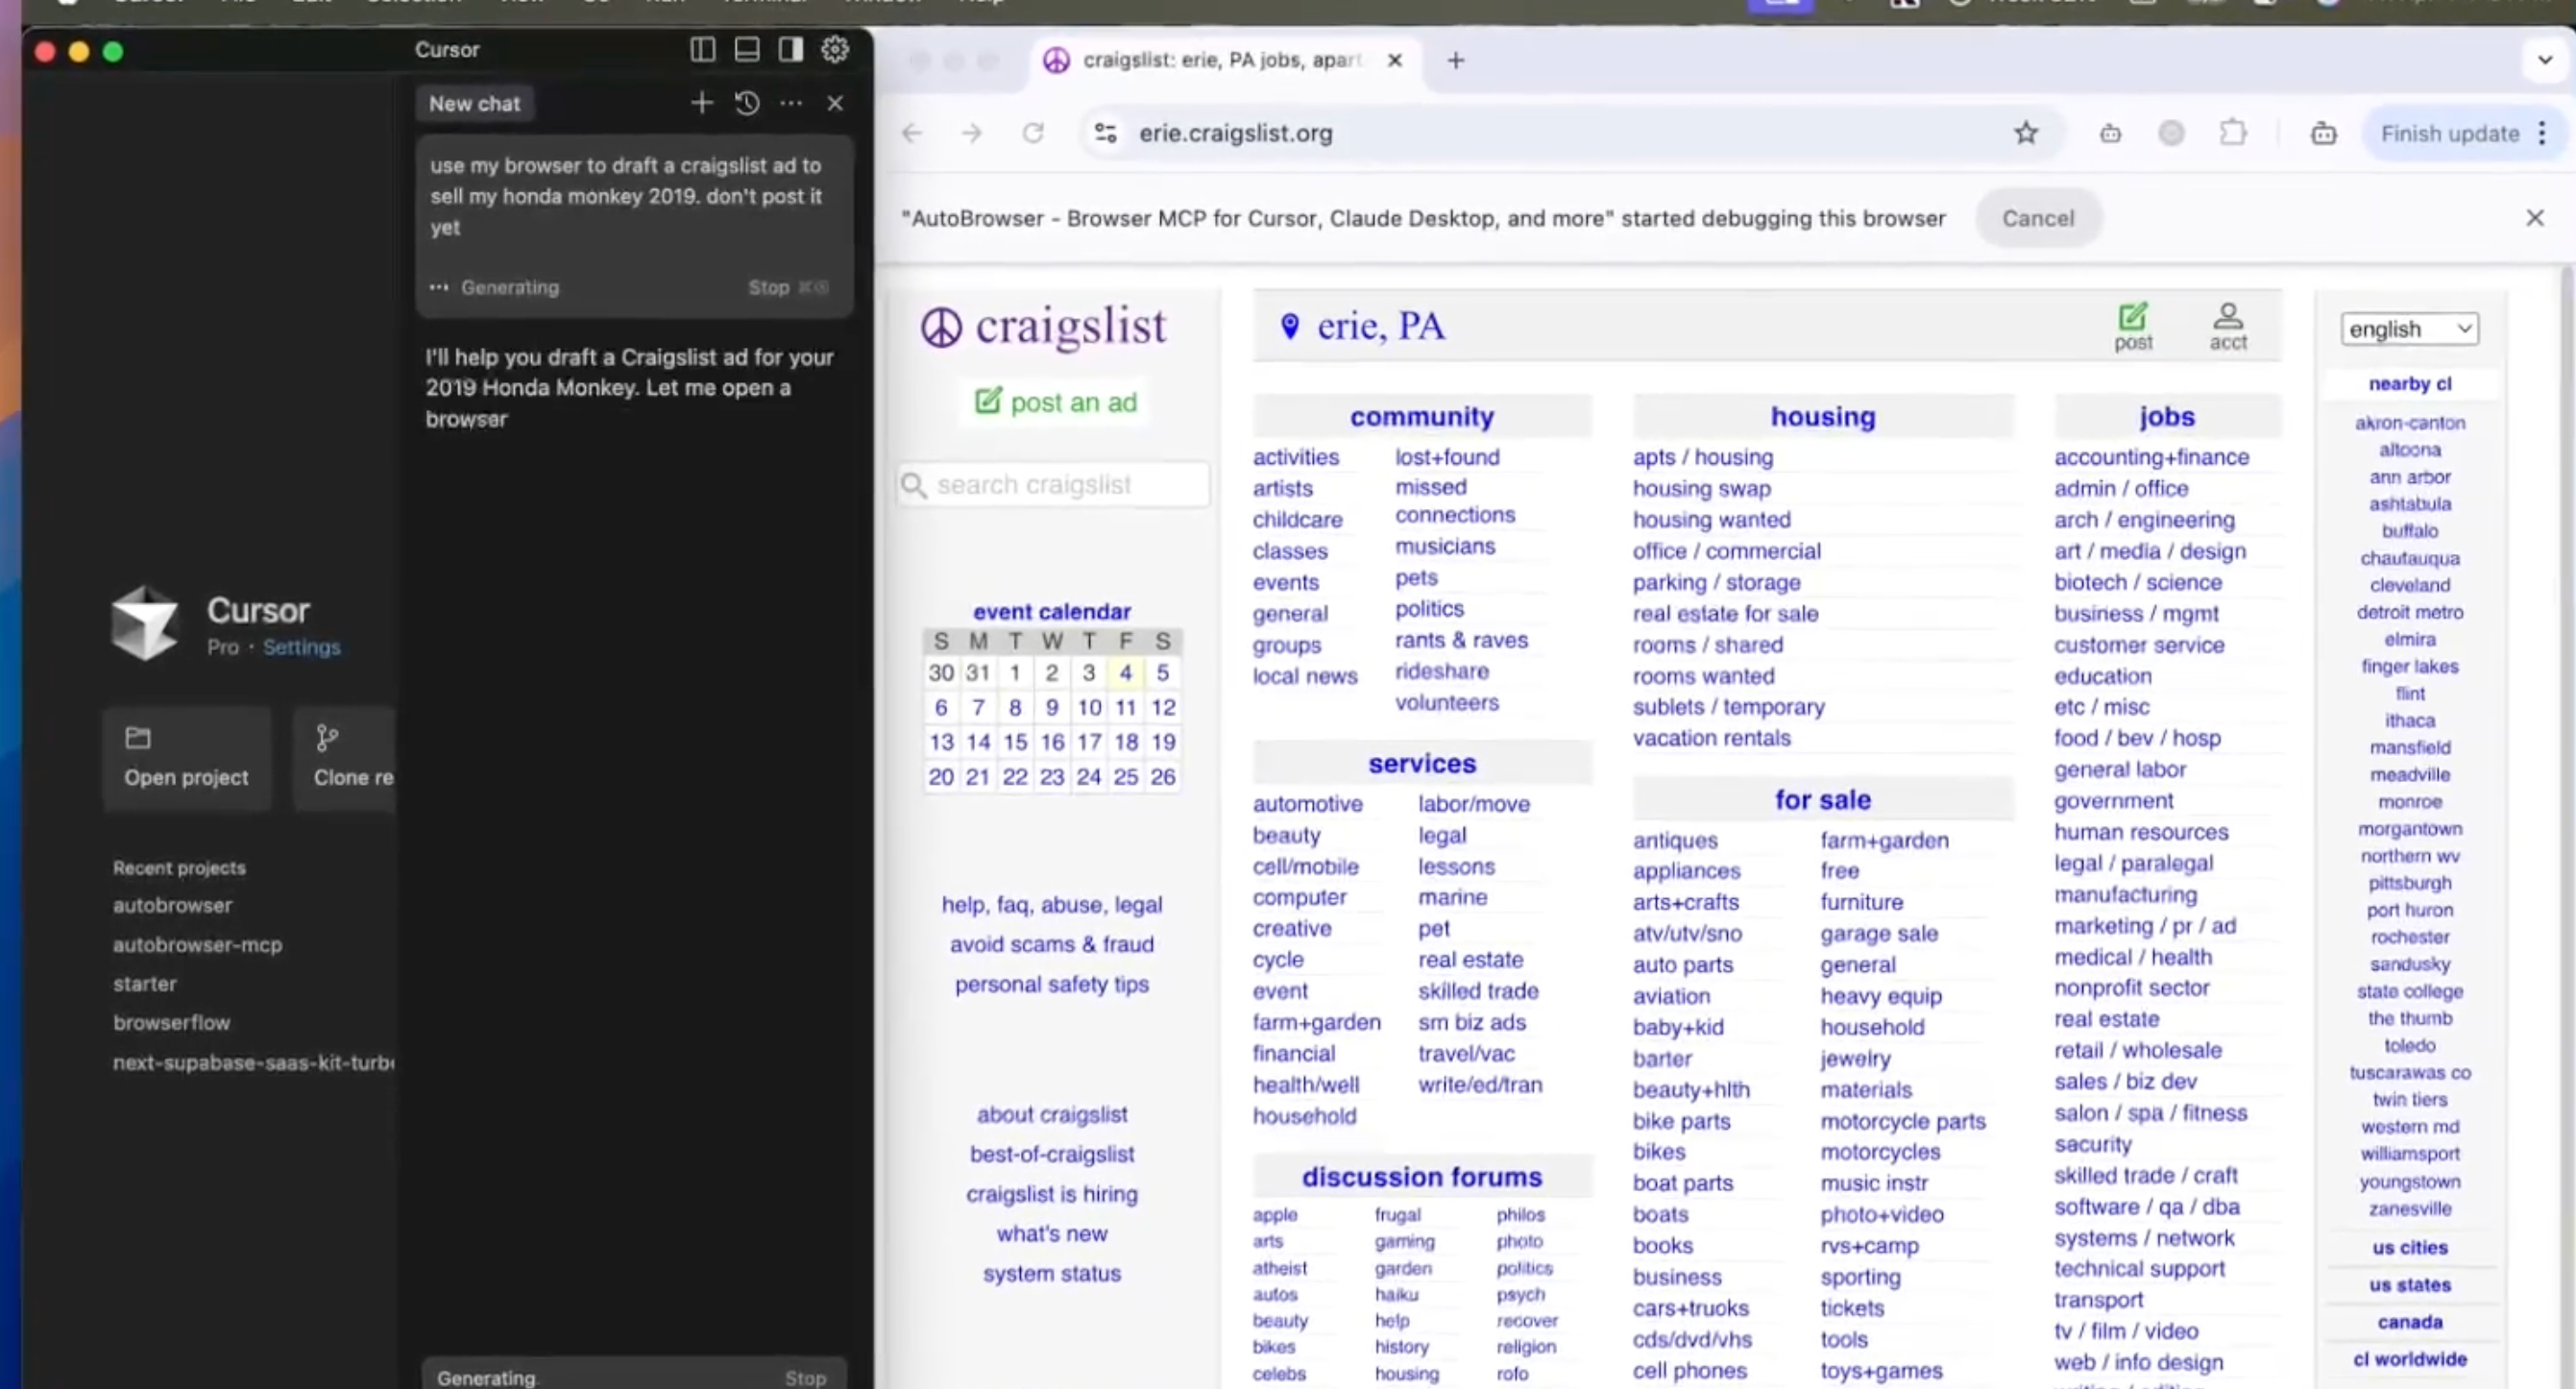
Task: Open the jobs section heading
Action: (2166, 417)
